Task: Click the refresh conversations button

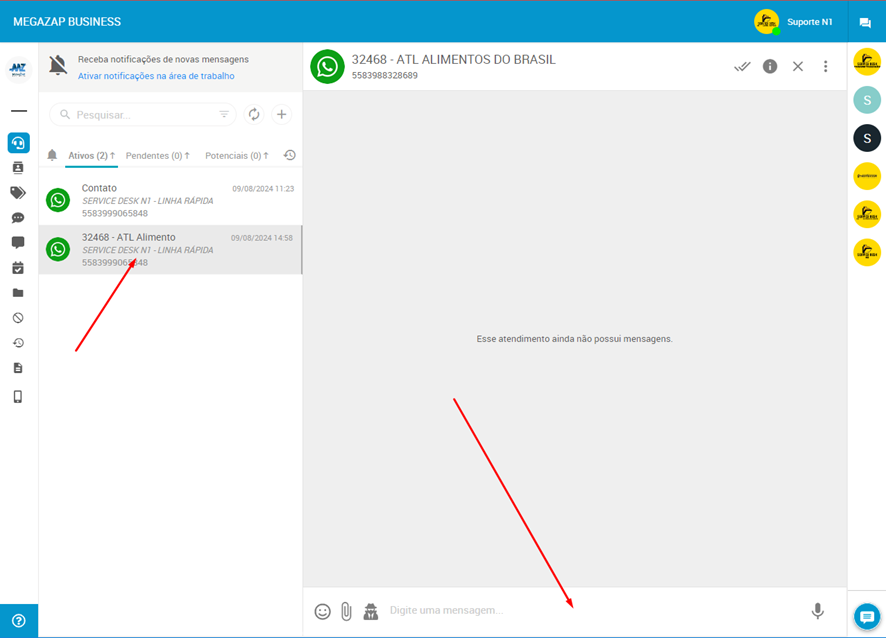Action: pos(254,115)
